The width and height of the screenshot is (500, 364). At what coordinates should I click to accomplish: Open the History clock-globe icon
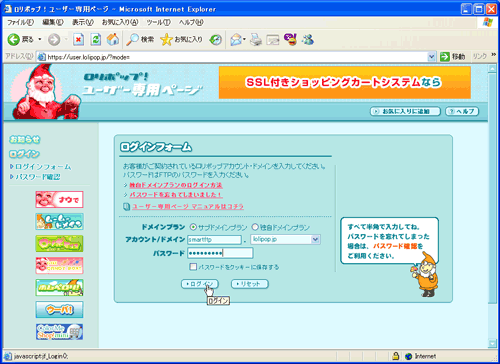tap(216, 40)
